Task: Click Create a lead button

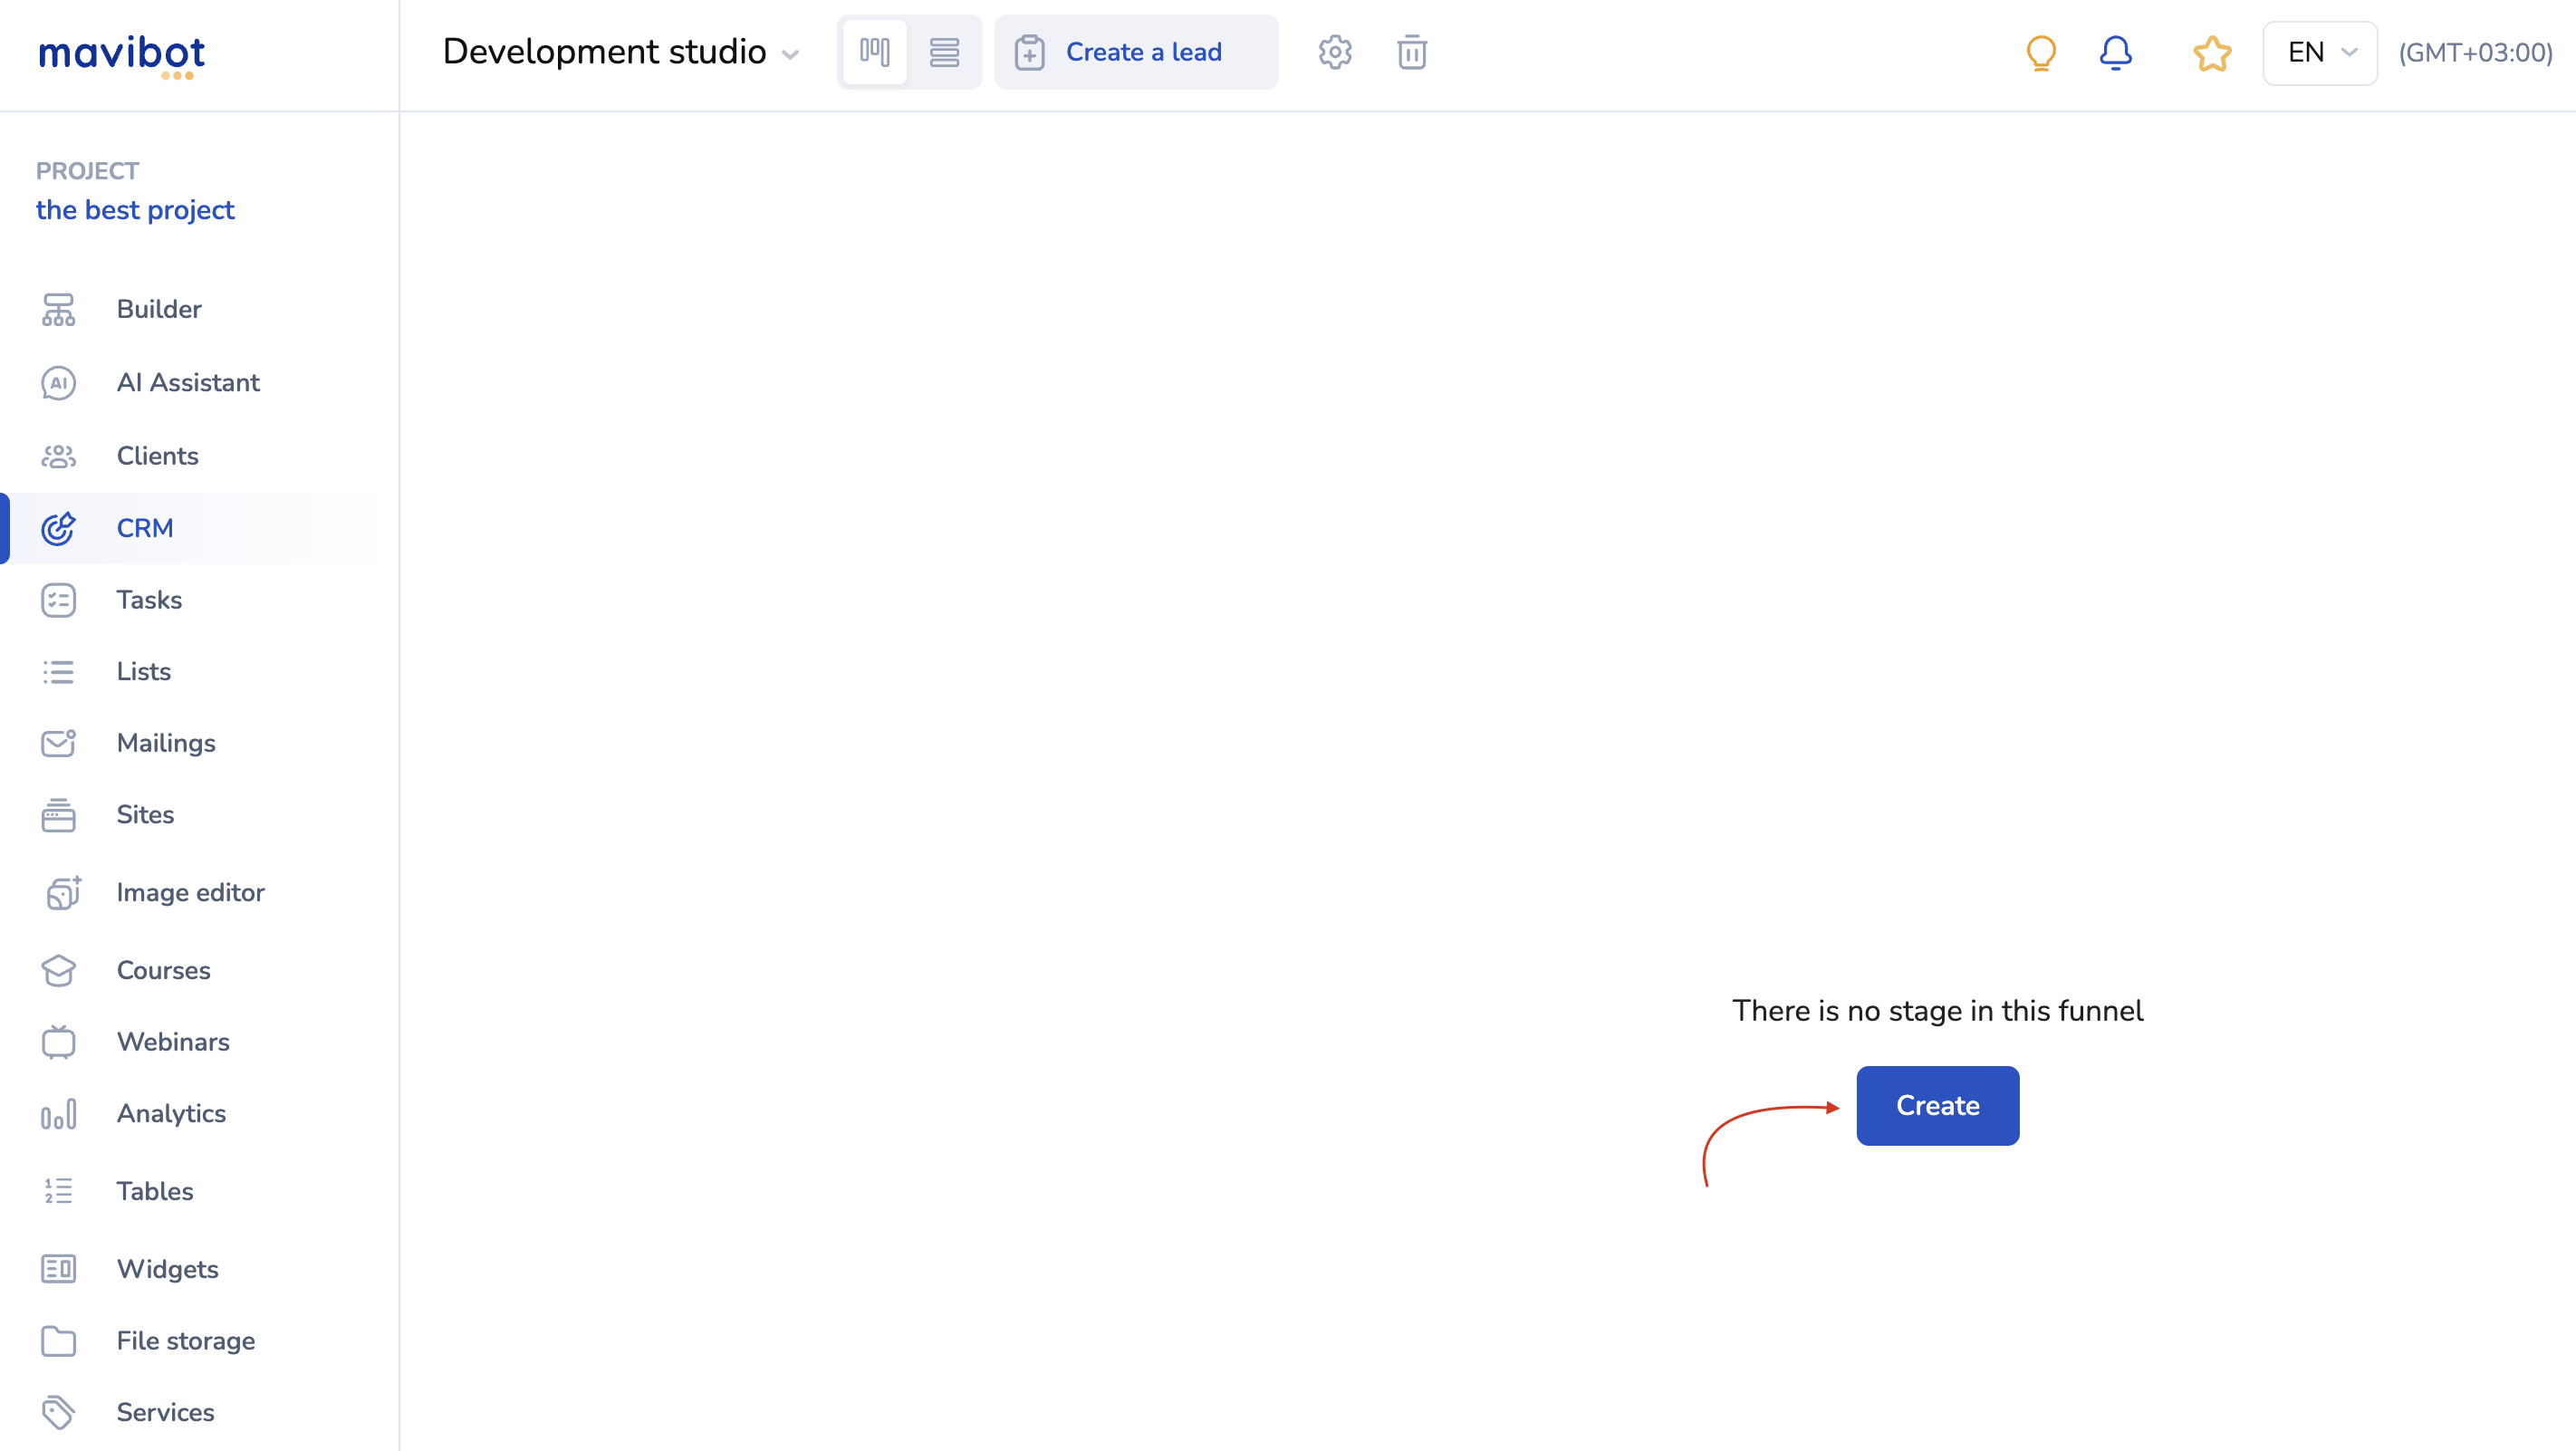Action: [x=1136, y=52]
